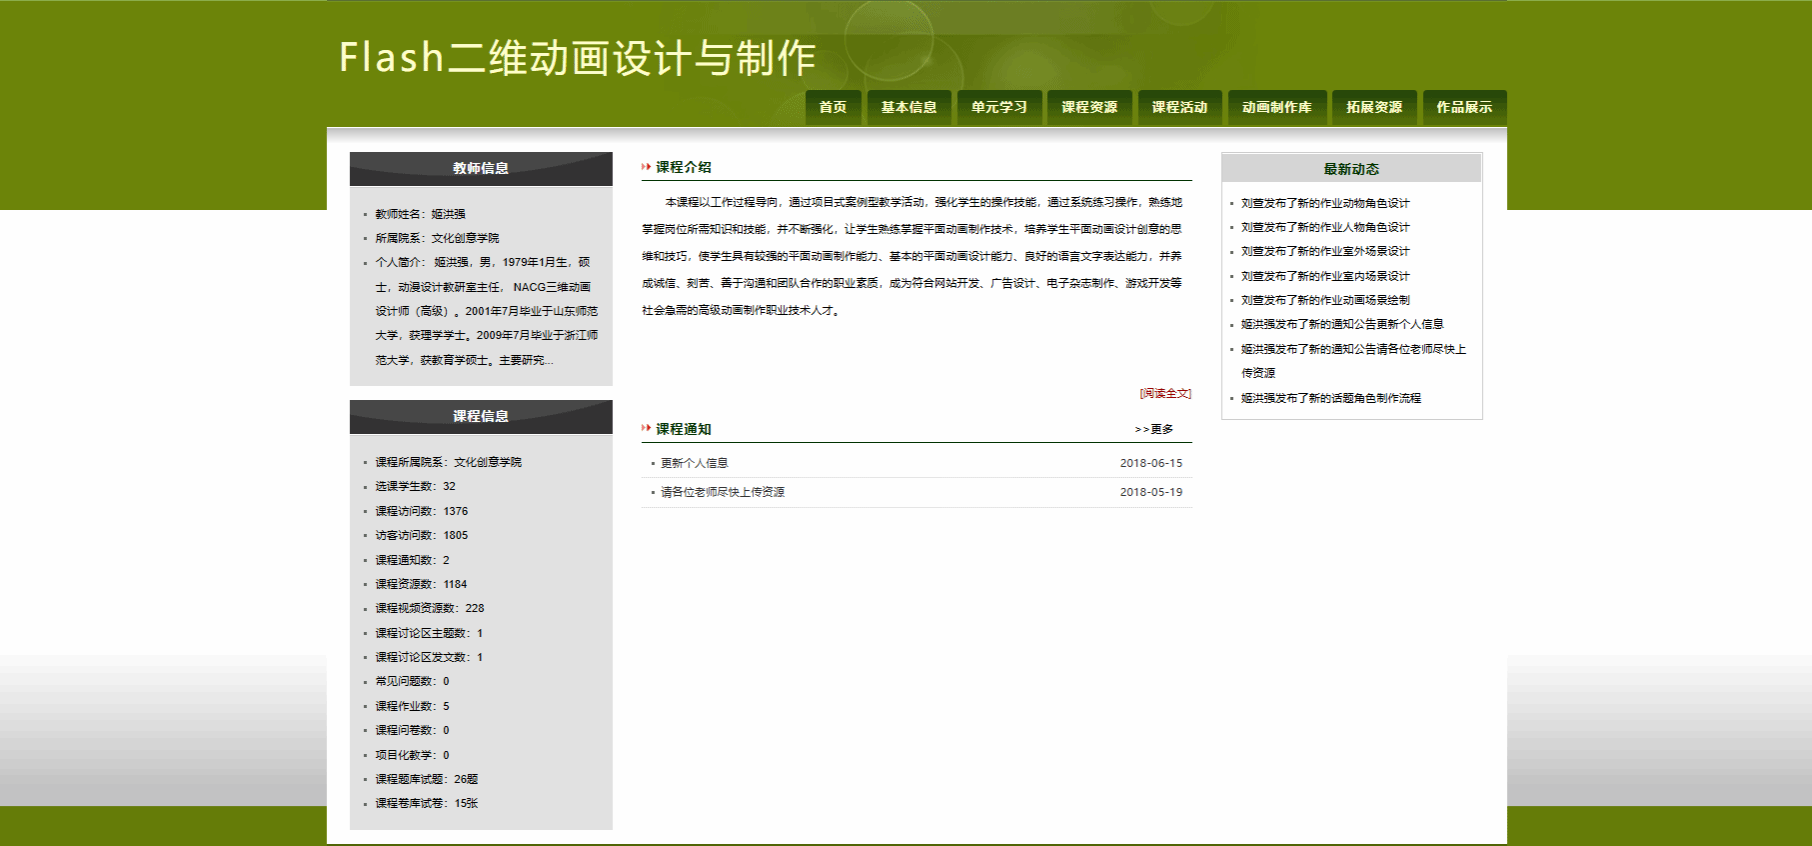Open the 请各位老师尽快上传资源 notice
This screenshot has height=846, width=1812.
[722, 492]
